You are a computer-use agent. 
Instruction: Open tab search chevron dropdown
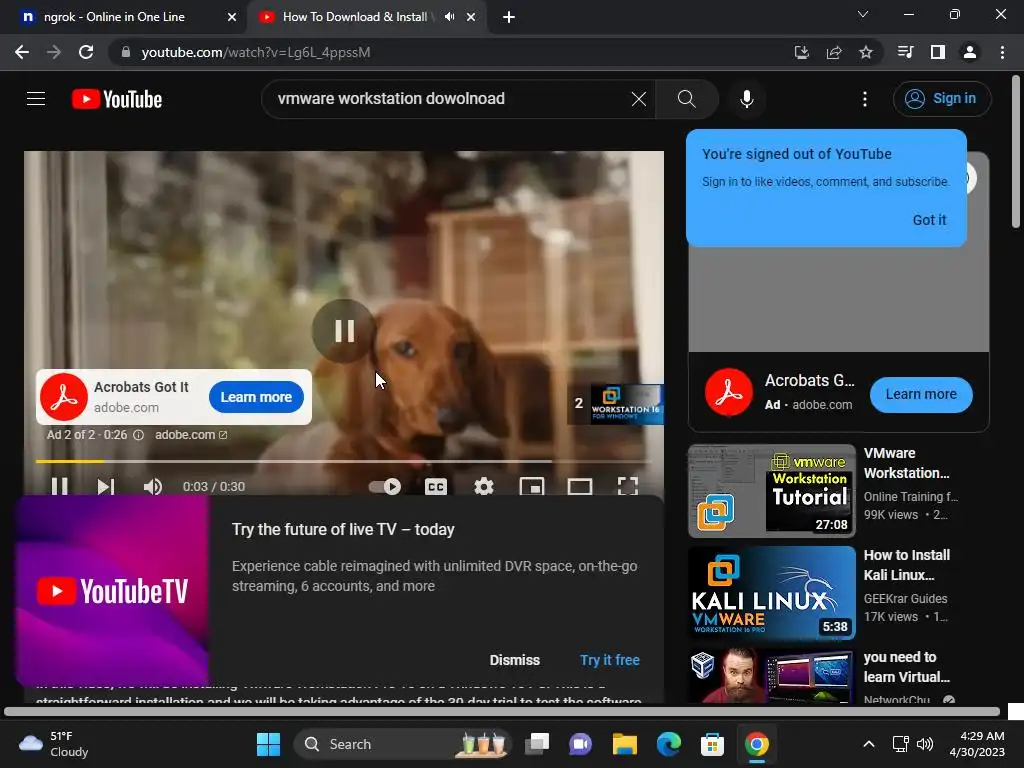pyautogui.click(x=863, y=14)
